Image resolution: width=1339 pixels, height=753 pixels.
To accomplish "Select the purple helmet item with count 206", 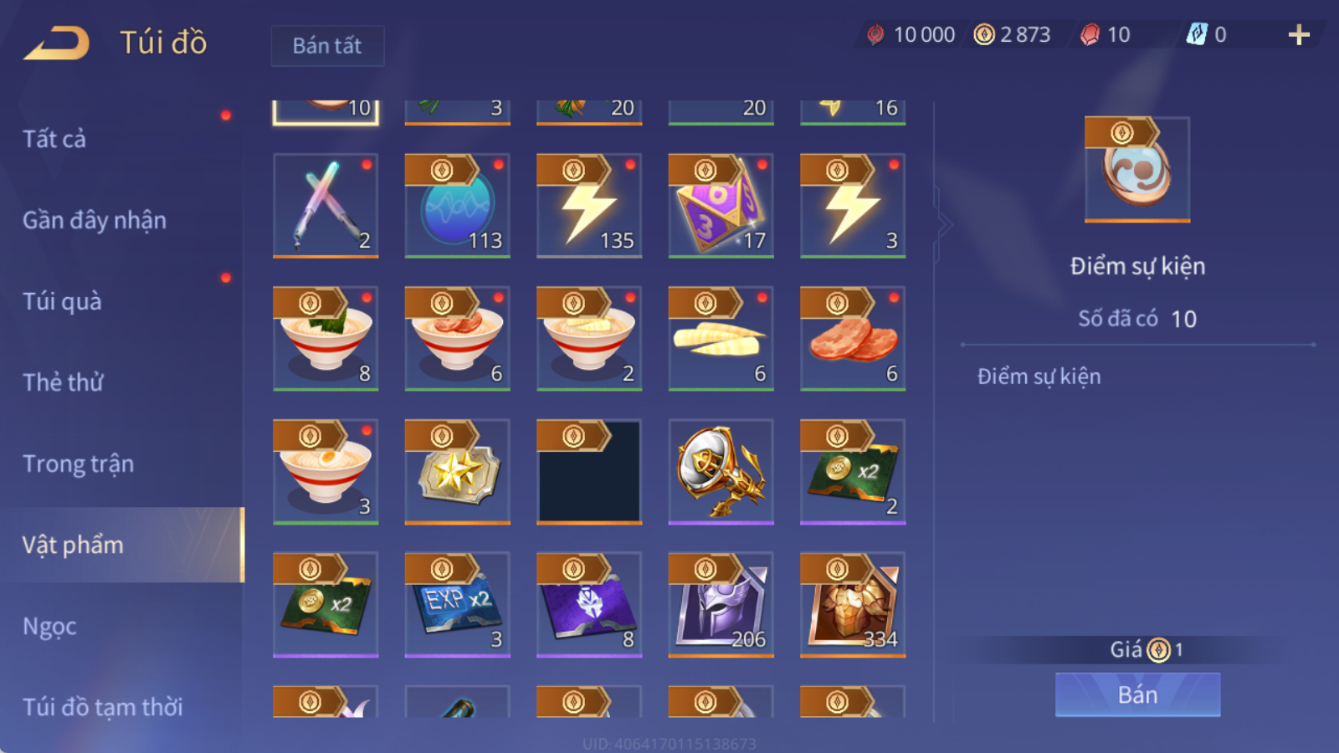I will pos(721,605).
